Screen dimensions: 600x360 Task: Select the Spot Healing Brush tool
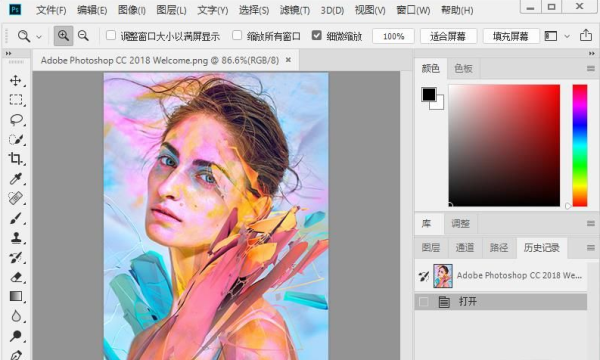(x=16, y=198)
